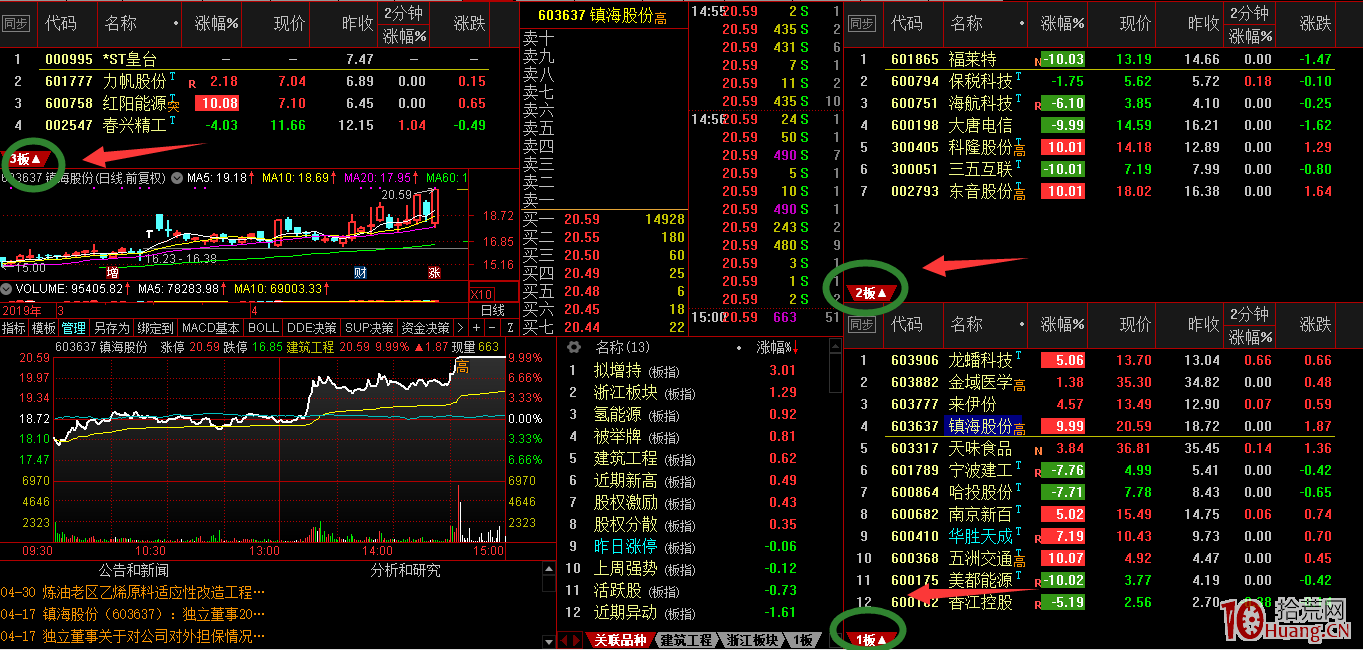Click the 绑定到 option

(156, 327)
